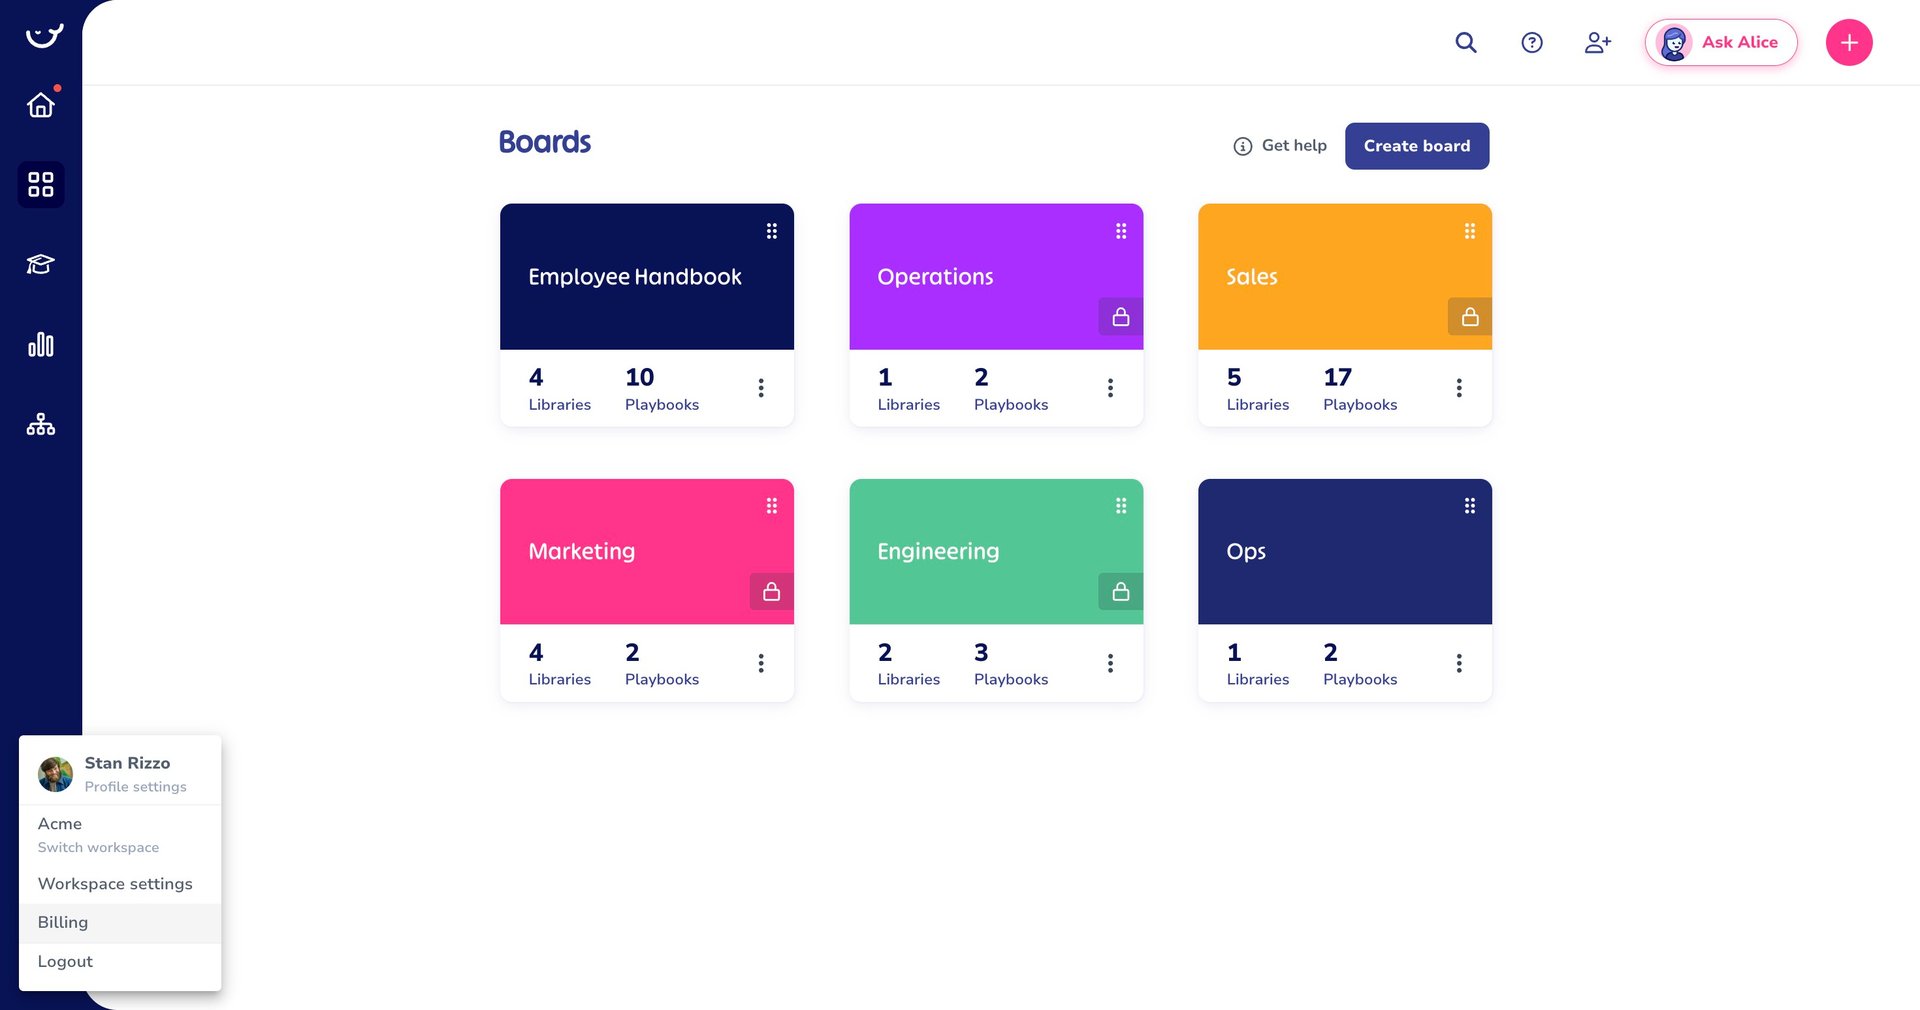Open the Engineering board three-dot menu
The width and height of the screenshot is (1920, 1010).
coord(1110,663)
